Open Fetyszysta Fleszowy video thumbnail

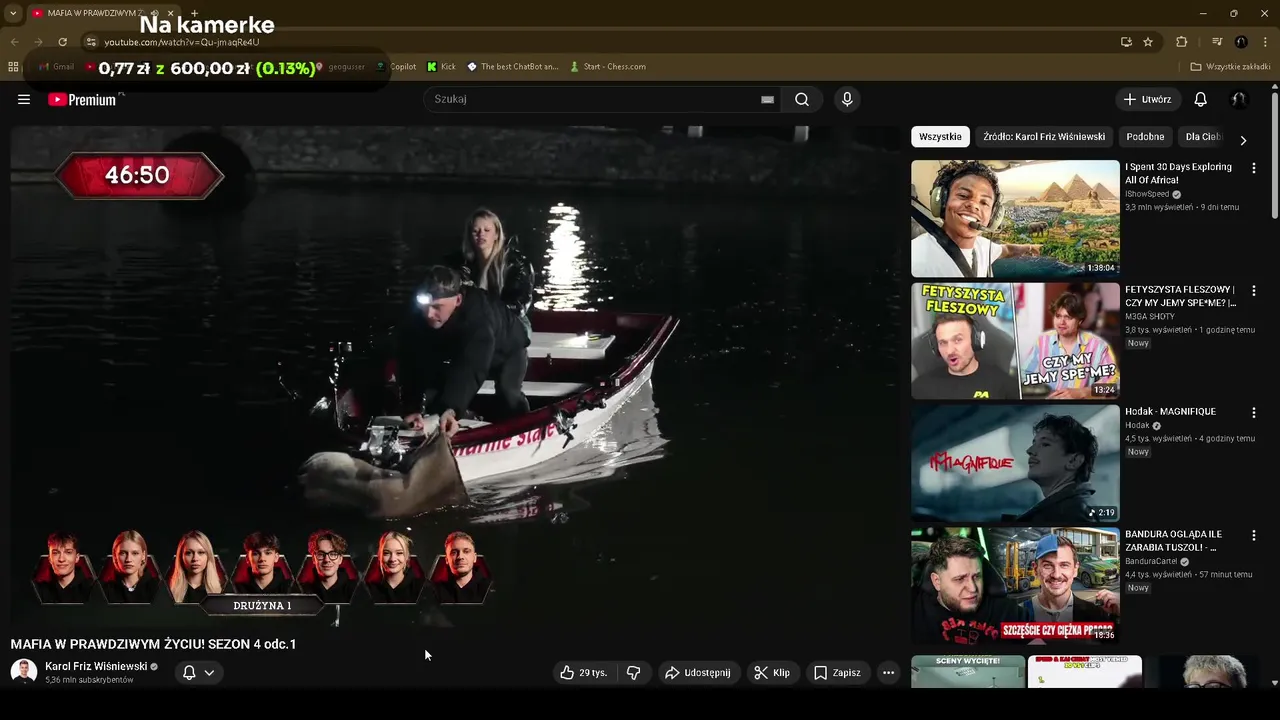(1015, 341)
